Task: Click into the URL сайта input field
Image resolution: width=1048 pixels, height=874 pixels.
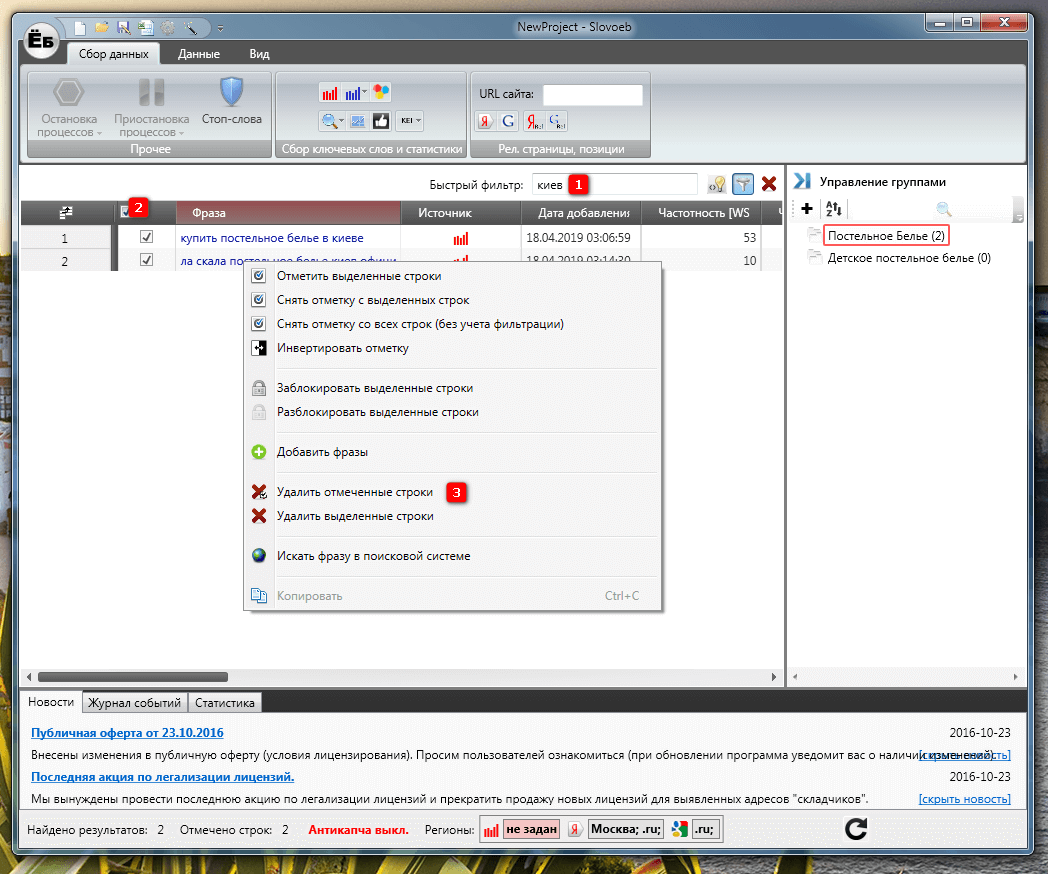Action: click(593, 94)
